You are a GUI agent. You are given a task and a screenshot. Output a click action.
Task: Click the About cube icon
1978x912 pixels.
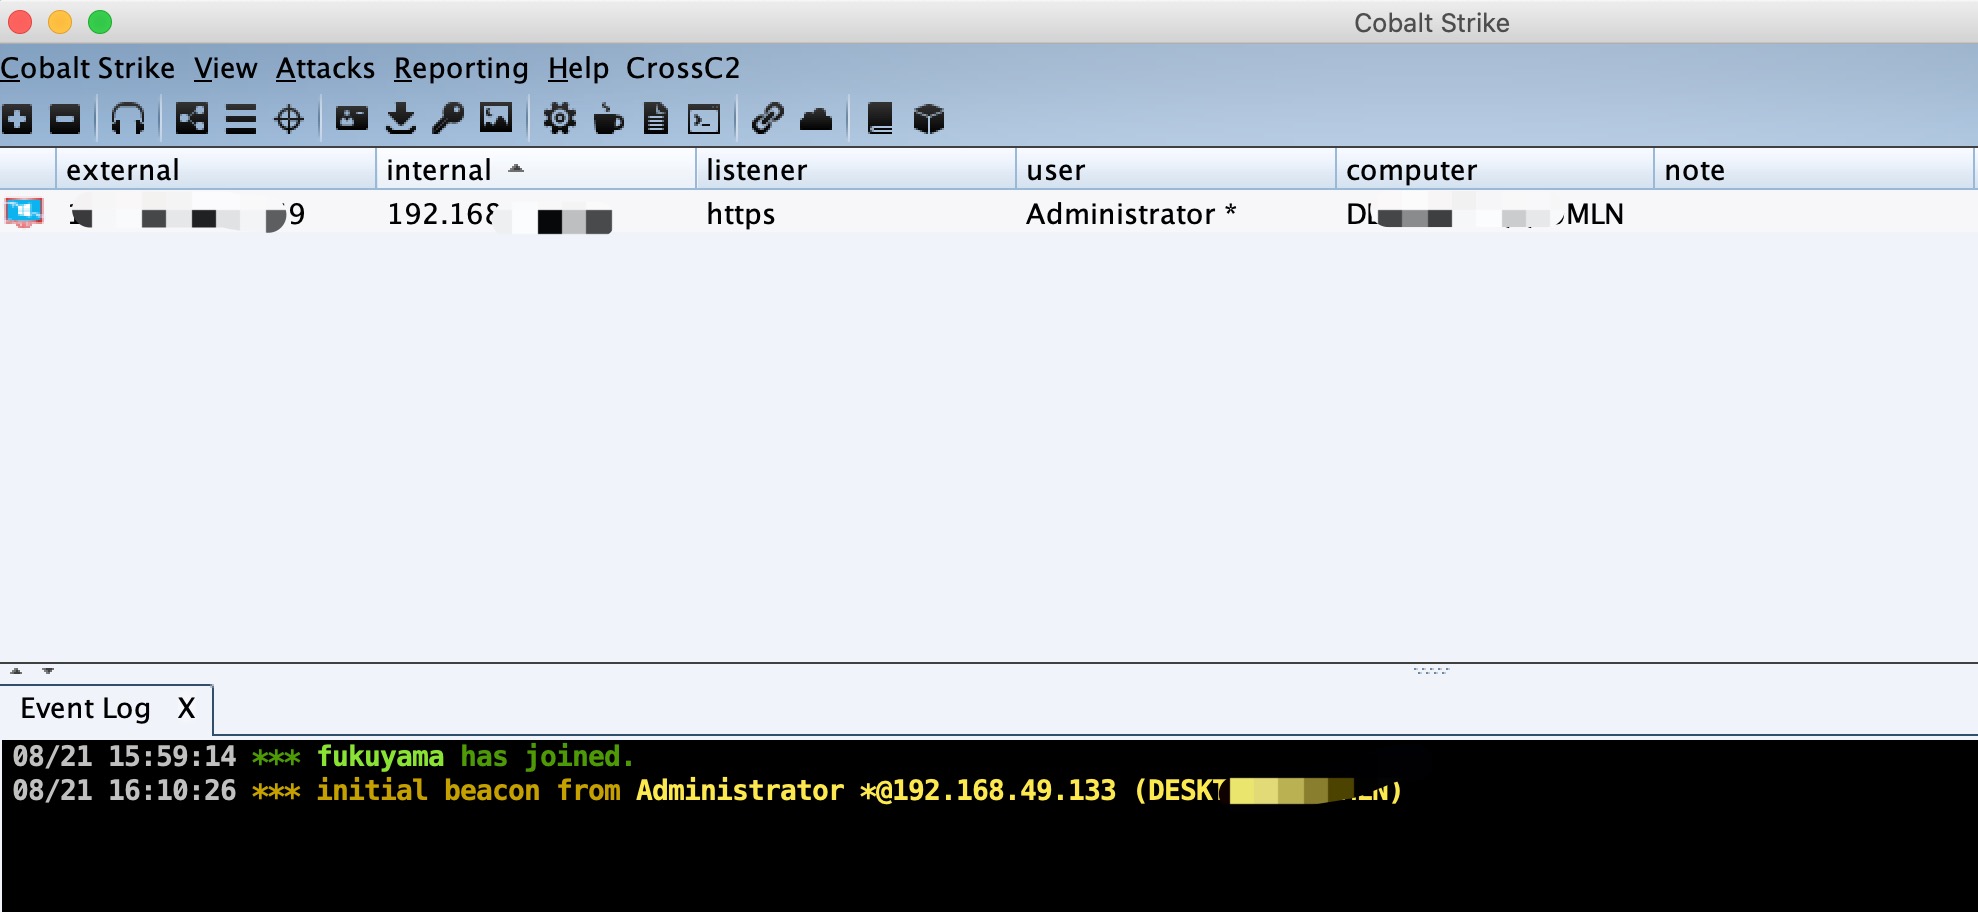[929, 119]
